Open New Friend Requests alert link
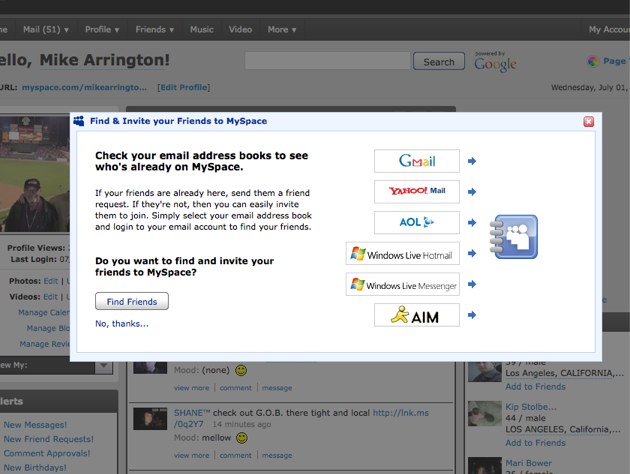Screen dimensions: 630x474 click(x=48, y=439)
